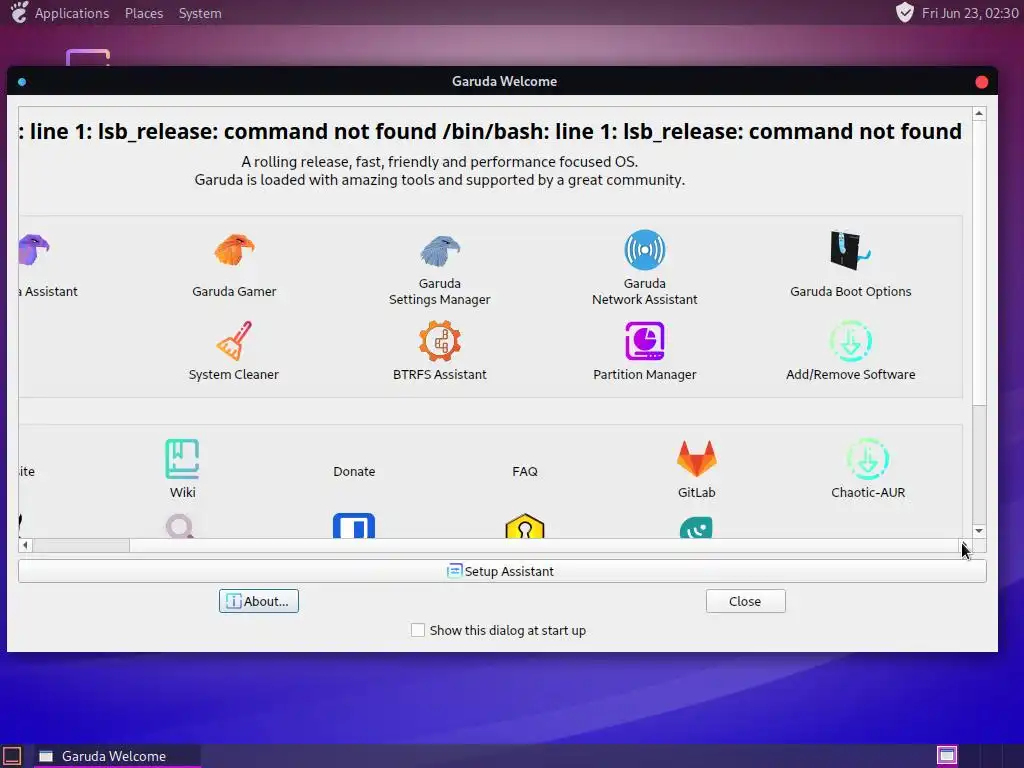Open Garuda Gamer
The image size is (1024, 768).
[x=234, y=266]
